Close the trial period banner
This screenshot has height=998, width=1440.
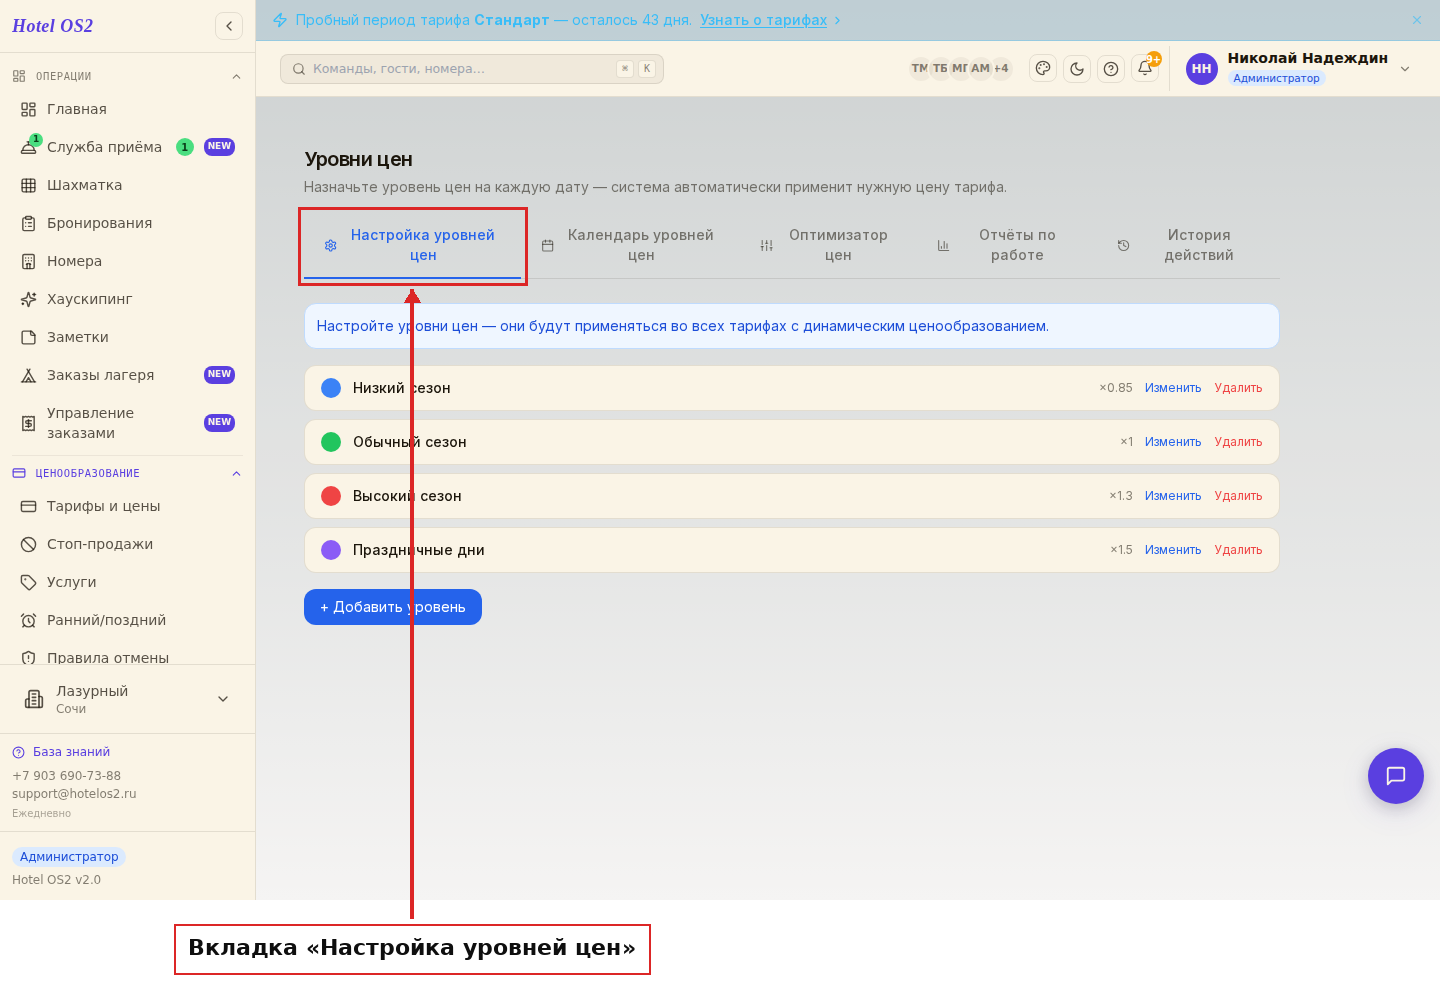tap(1417, 20)
